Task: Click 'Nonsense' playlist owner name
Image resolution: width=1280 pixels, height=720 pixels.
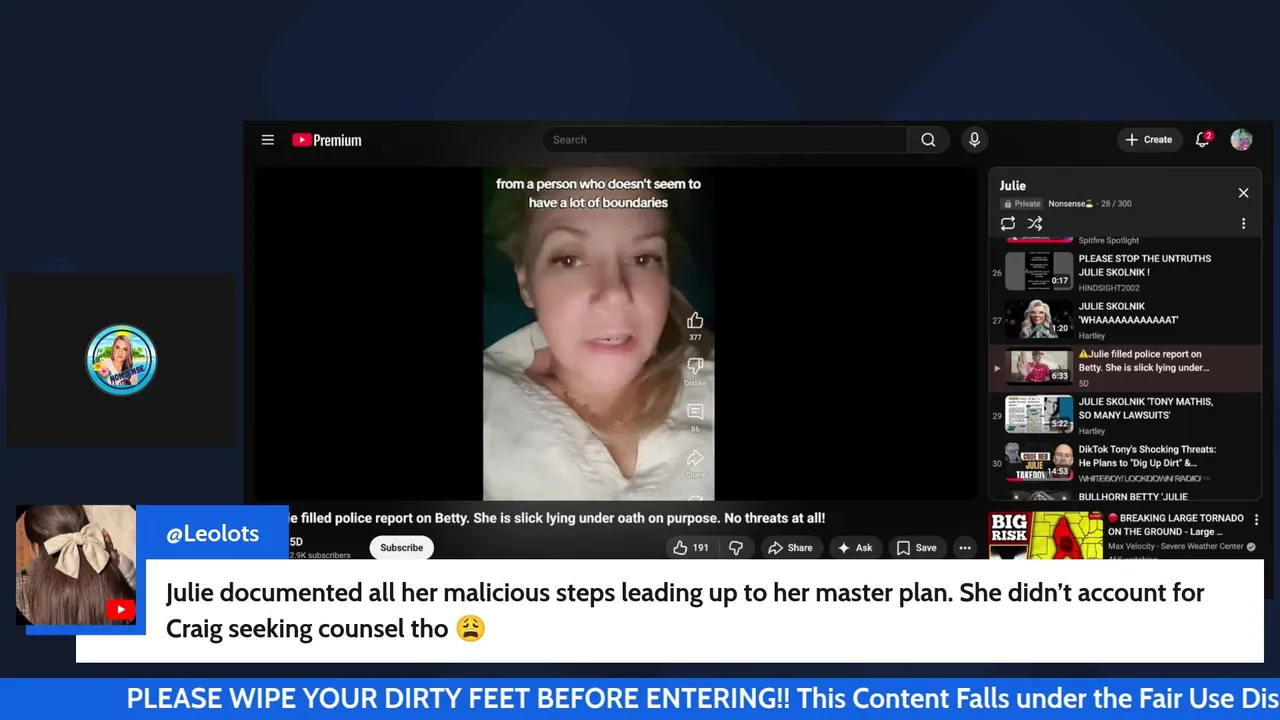Action: click(1070, 203)
